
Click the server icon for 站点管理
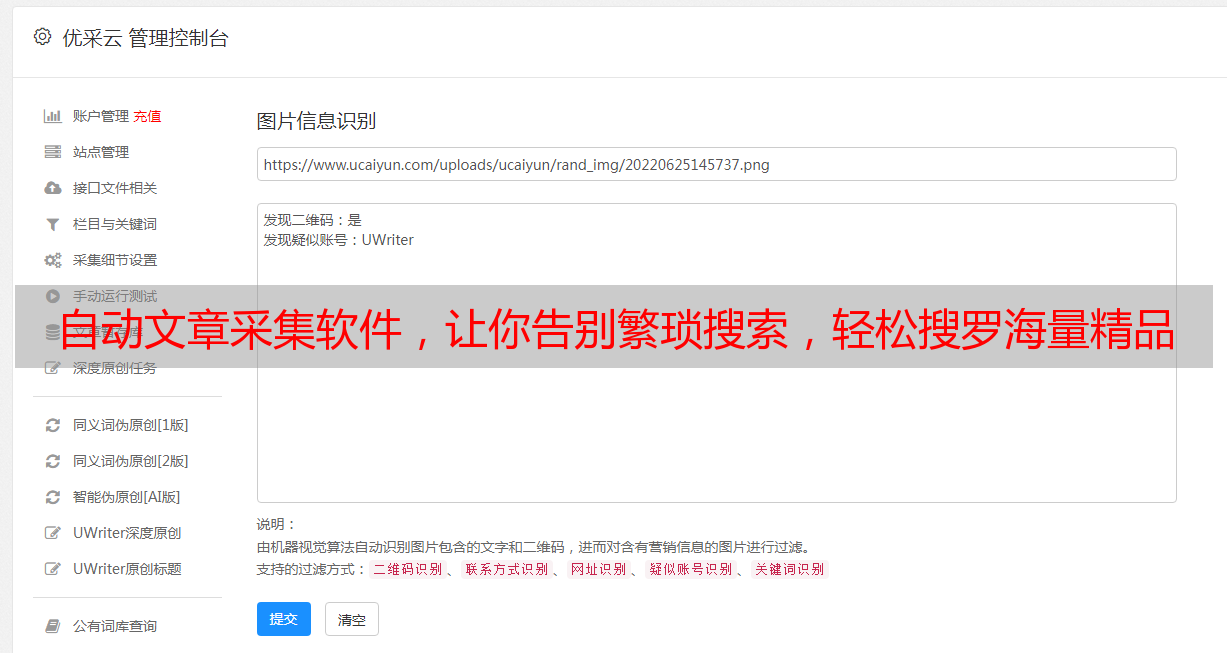(x=53, y=152)
